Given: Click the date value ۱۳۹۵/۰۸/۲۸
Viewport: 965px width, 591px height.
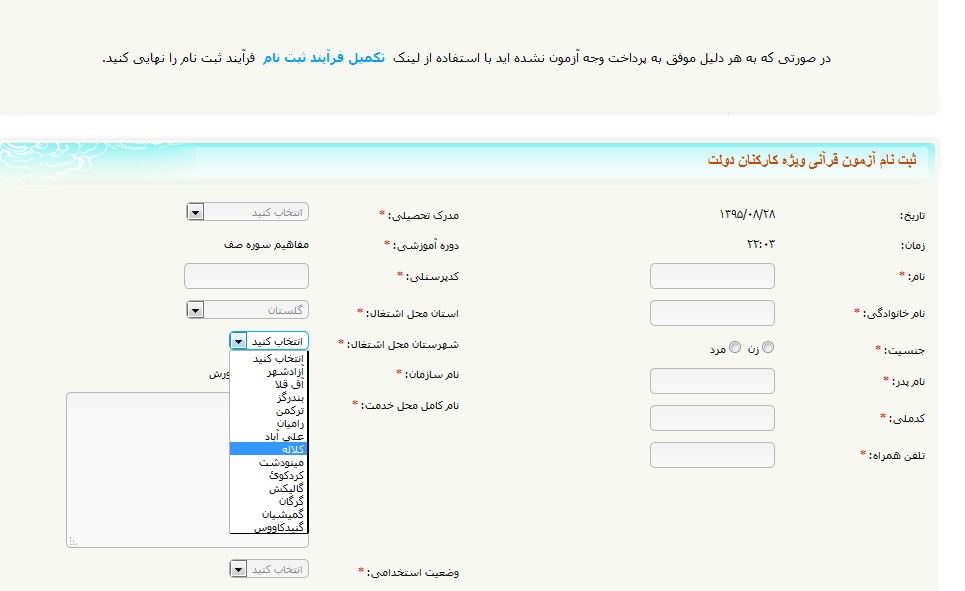Looking at the screenshot, I should pyautogui.click(x=747, y=214).
